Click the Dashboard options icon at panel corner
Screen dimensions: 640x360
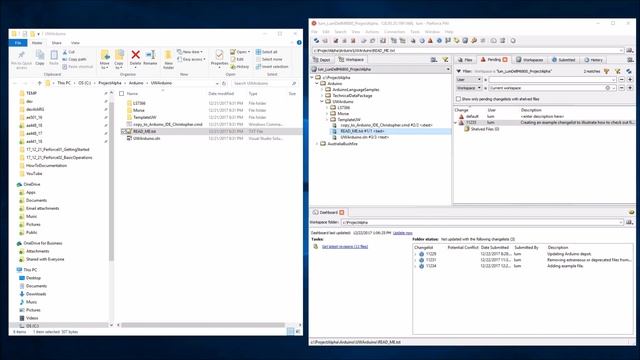pyautogui.click(x=631, y=212)
